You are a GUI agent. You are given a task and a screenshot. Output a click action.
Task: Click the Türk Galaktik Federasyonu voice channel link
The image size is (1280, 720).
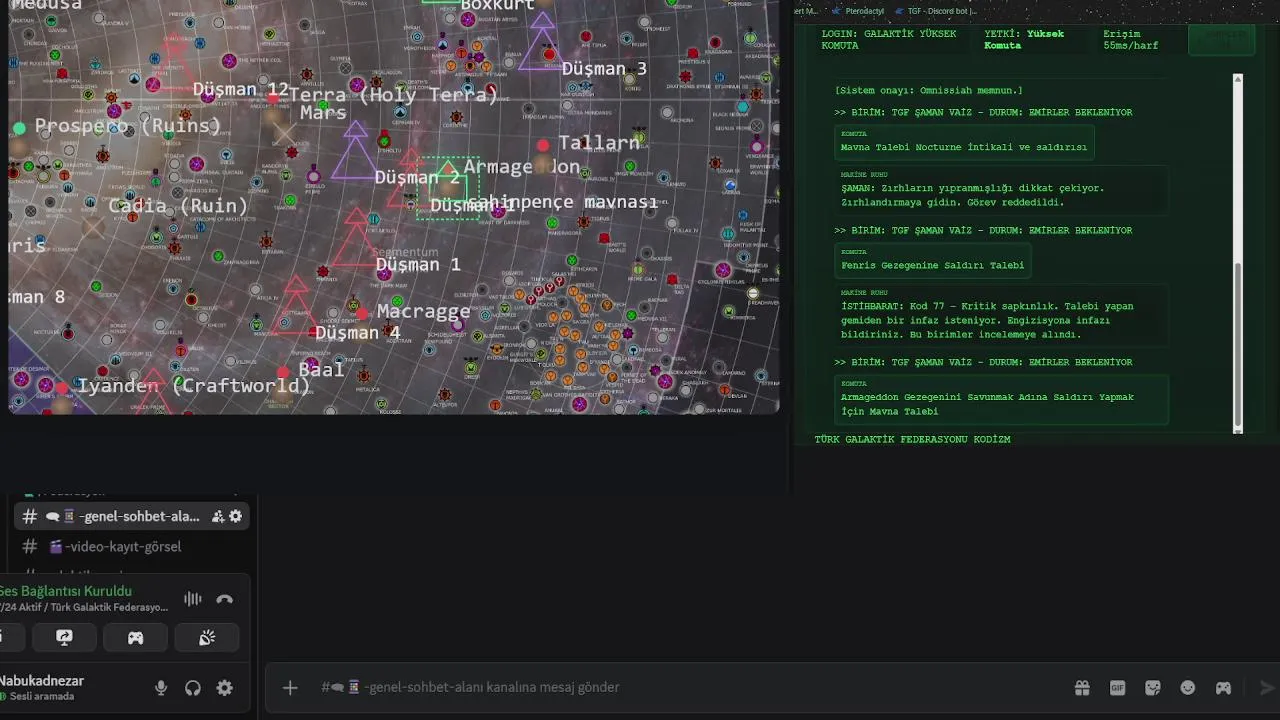click(x=84, y=607)
